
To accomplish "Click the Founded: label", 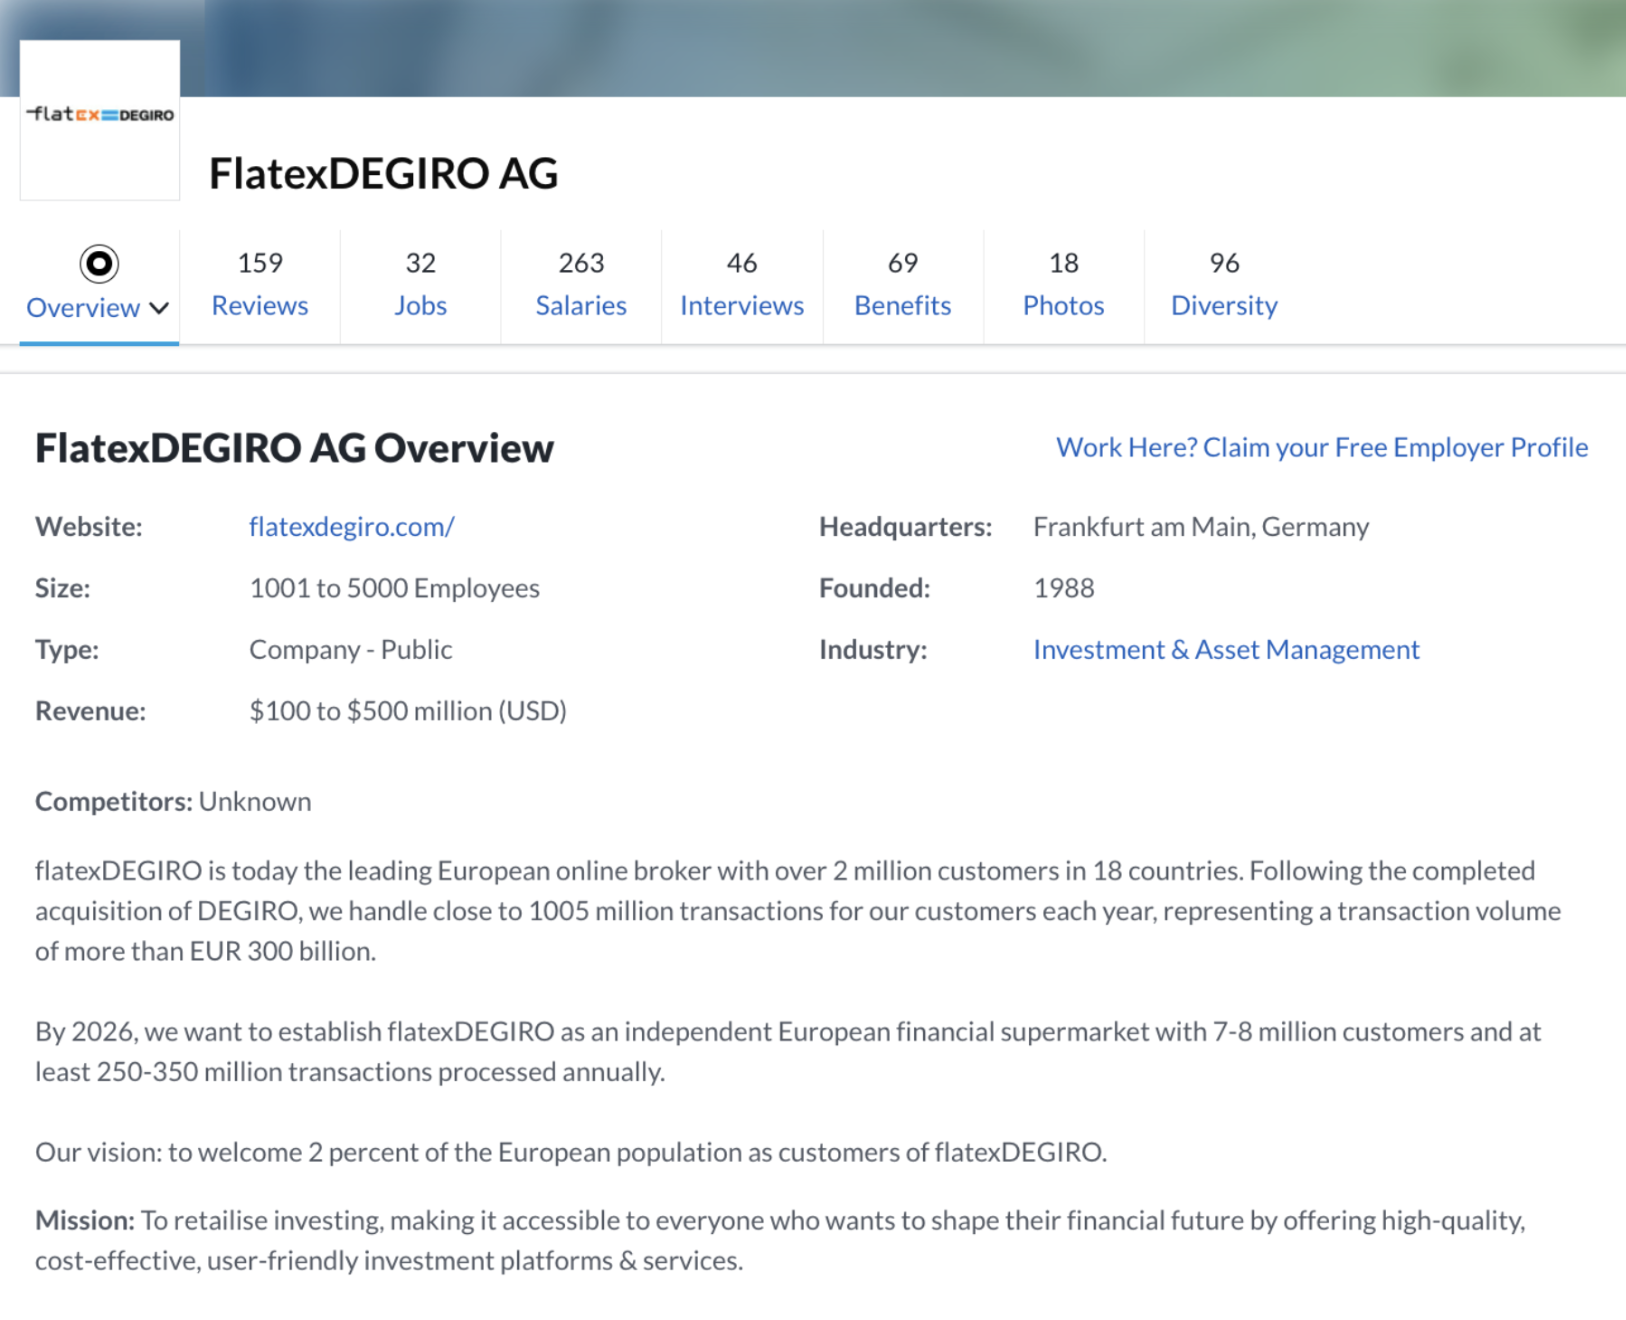I will (875, 588).
